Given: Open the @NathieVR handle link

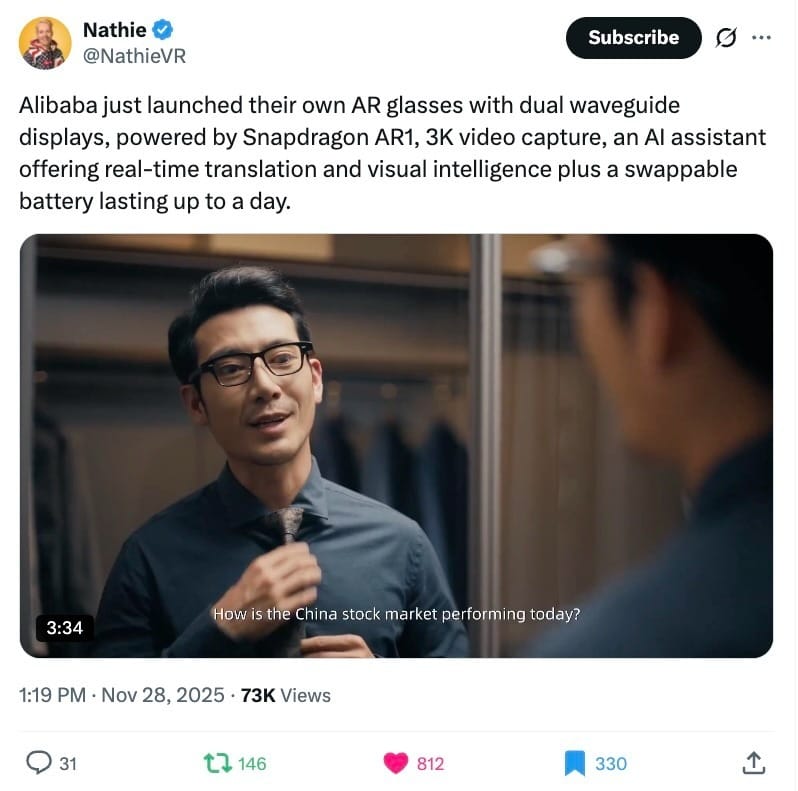Looking at the screenshot, I should [134, 56].
